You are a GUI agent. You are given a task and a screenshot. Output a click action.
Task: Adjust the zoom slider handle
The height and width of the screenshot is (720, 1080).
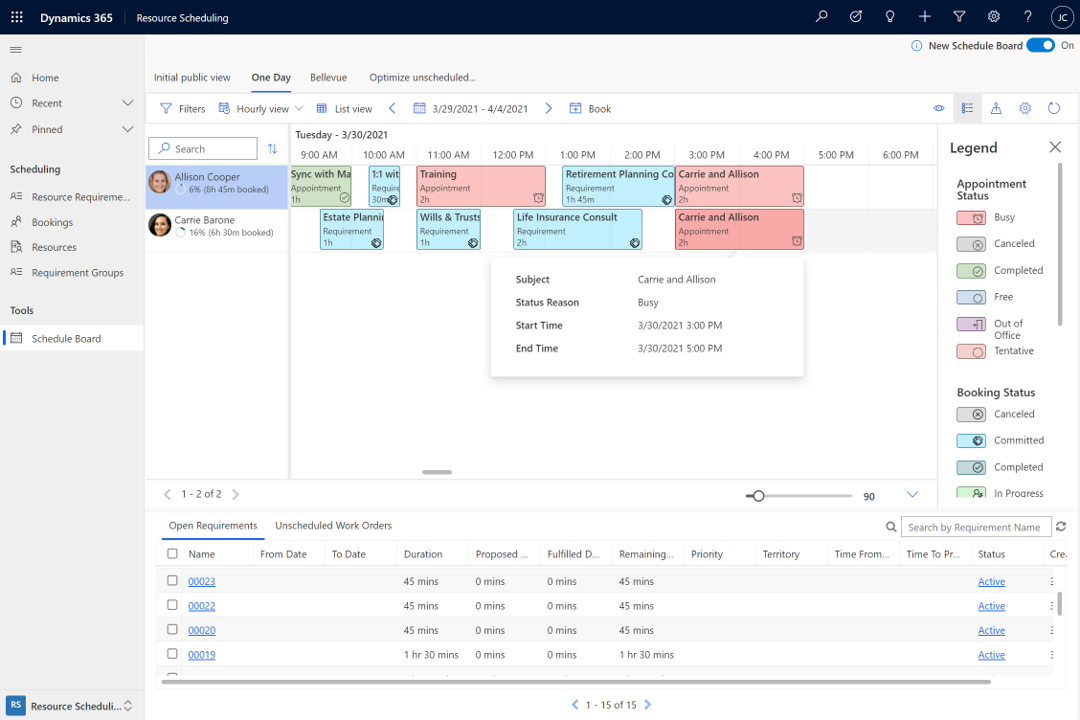tap(758, 496)
